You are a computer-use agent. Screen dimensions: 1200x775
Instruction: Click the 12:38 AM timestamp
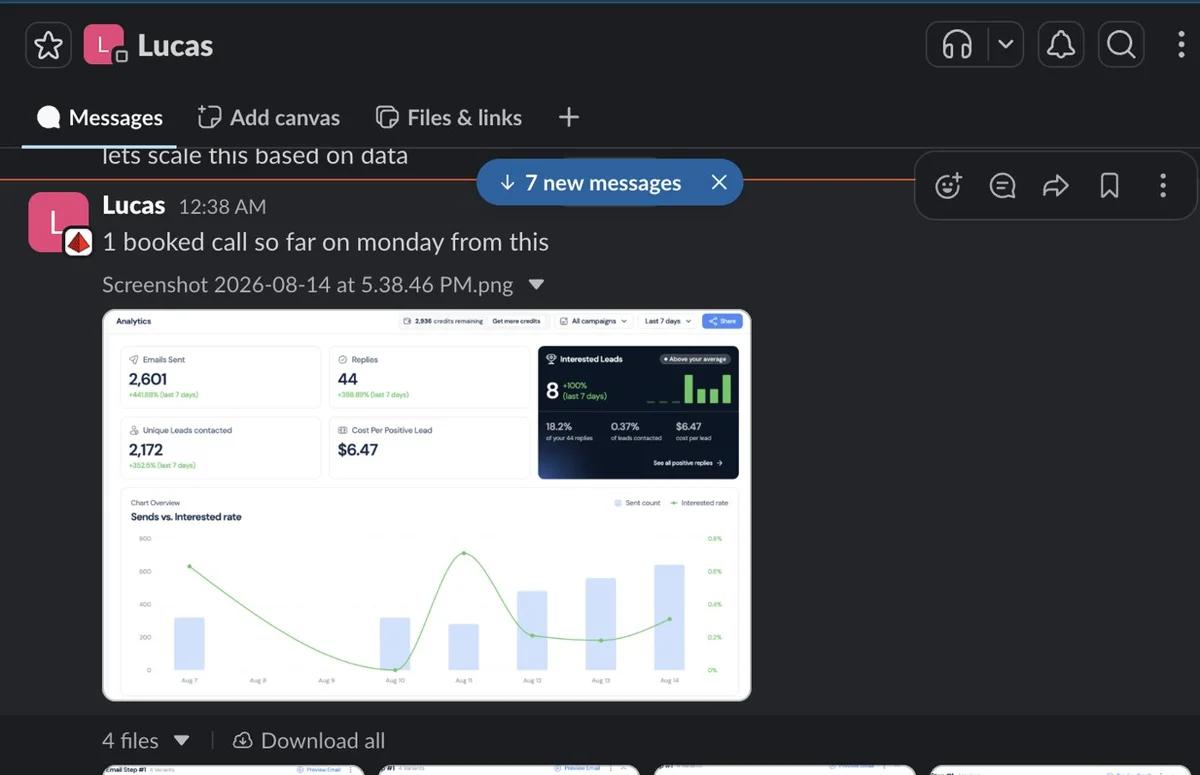coord(222,207)
